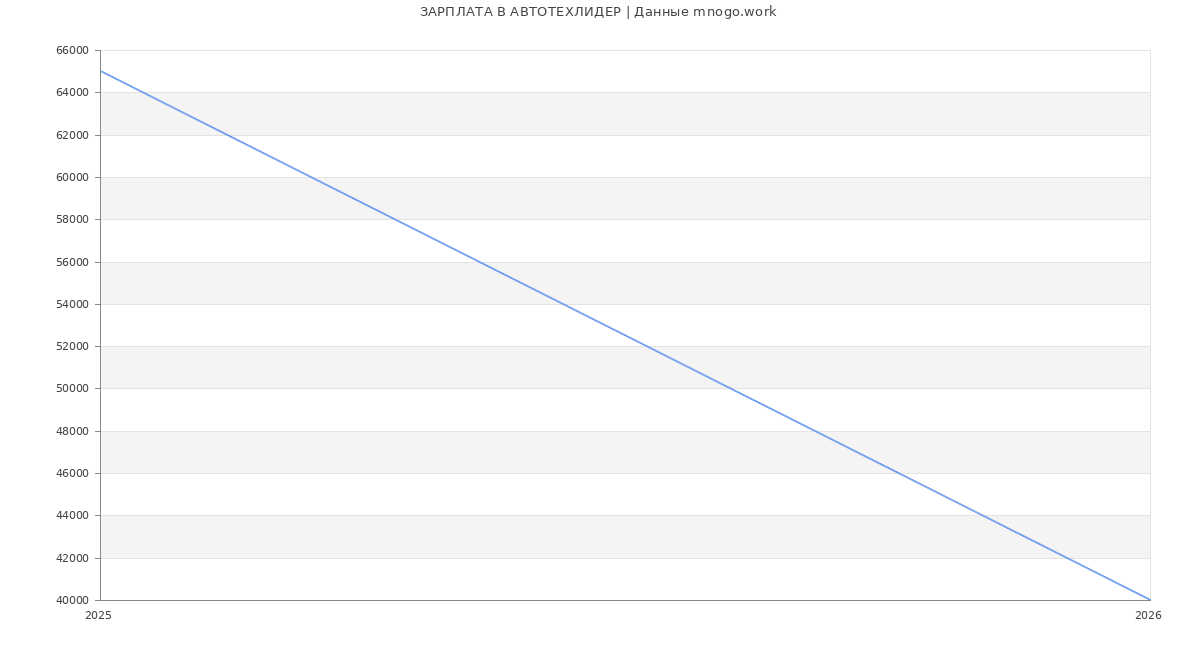Click the 56000 y-axis label
Viewport: 1200px width, 650px height.
click(74, 262)
